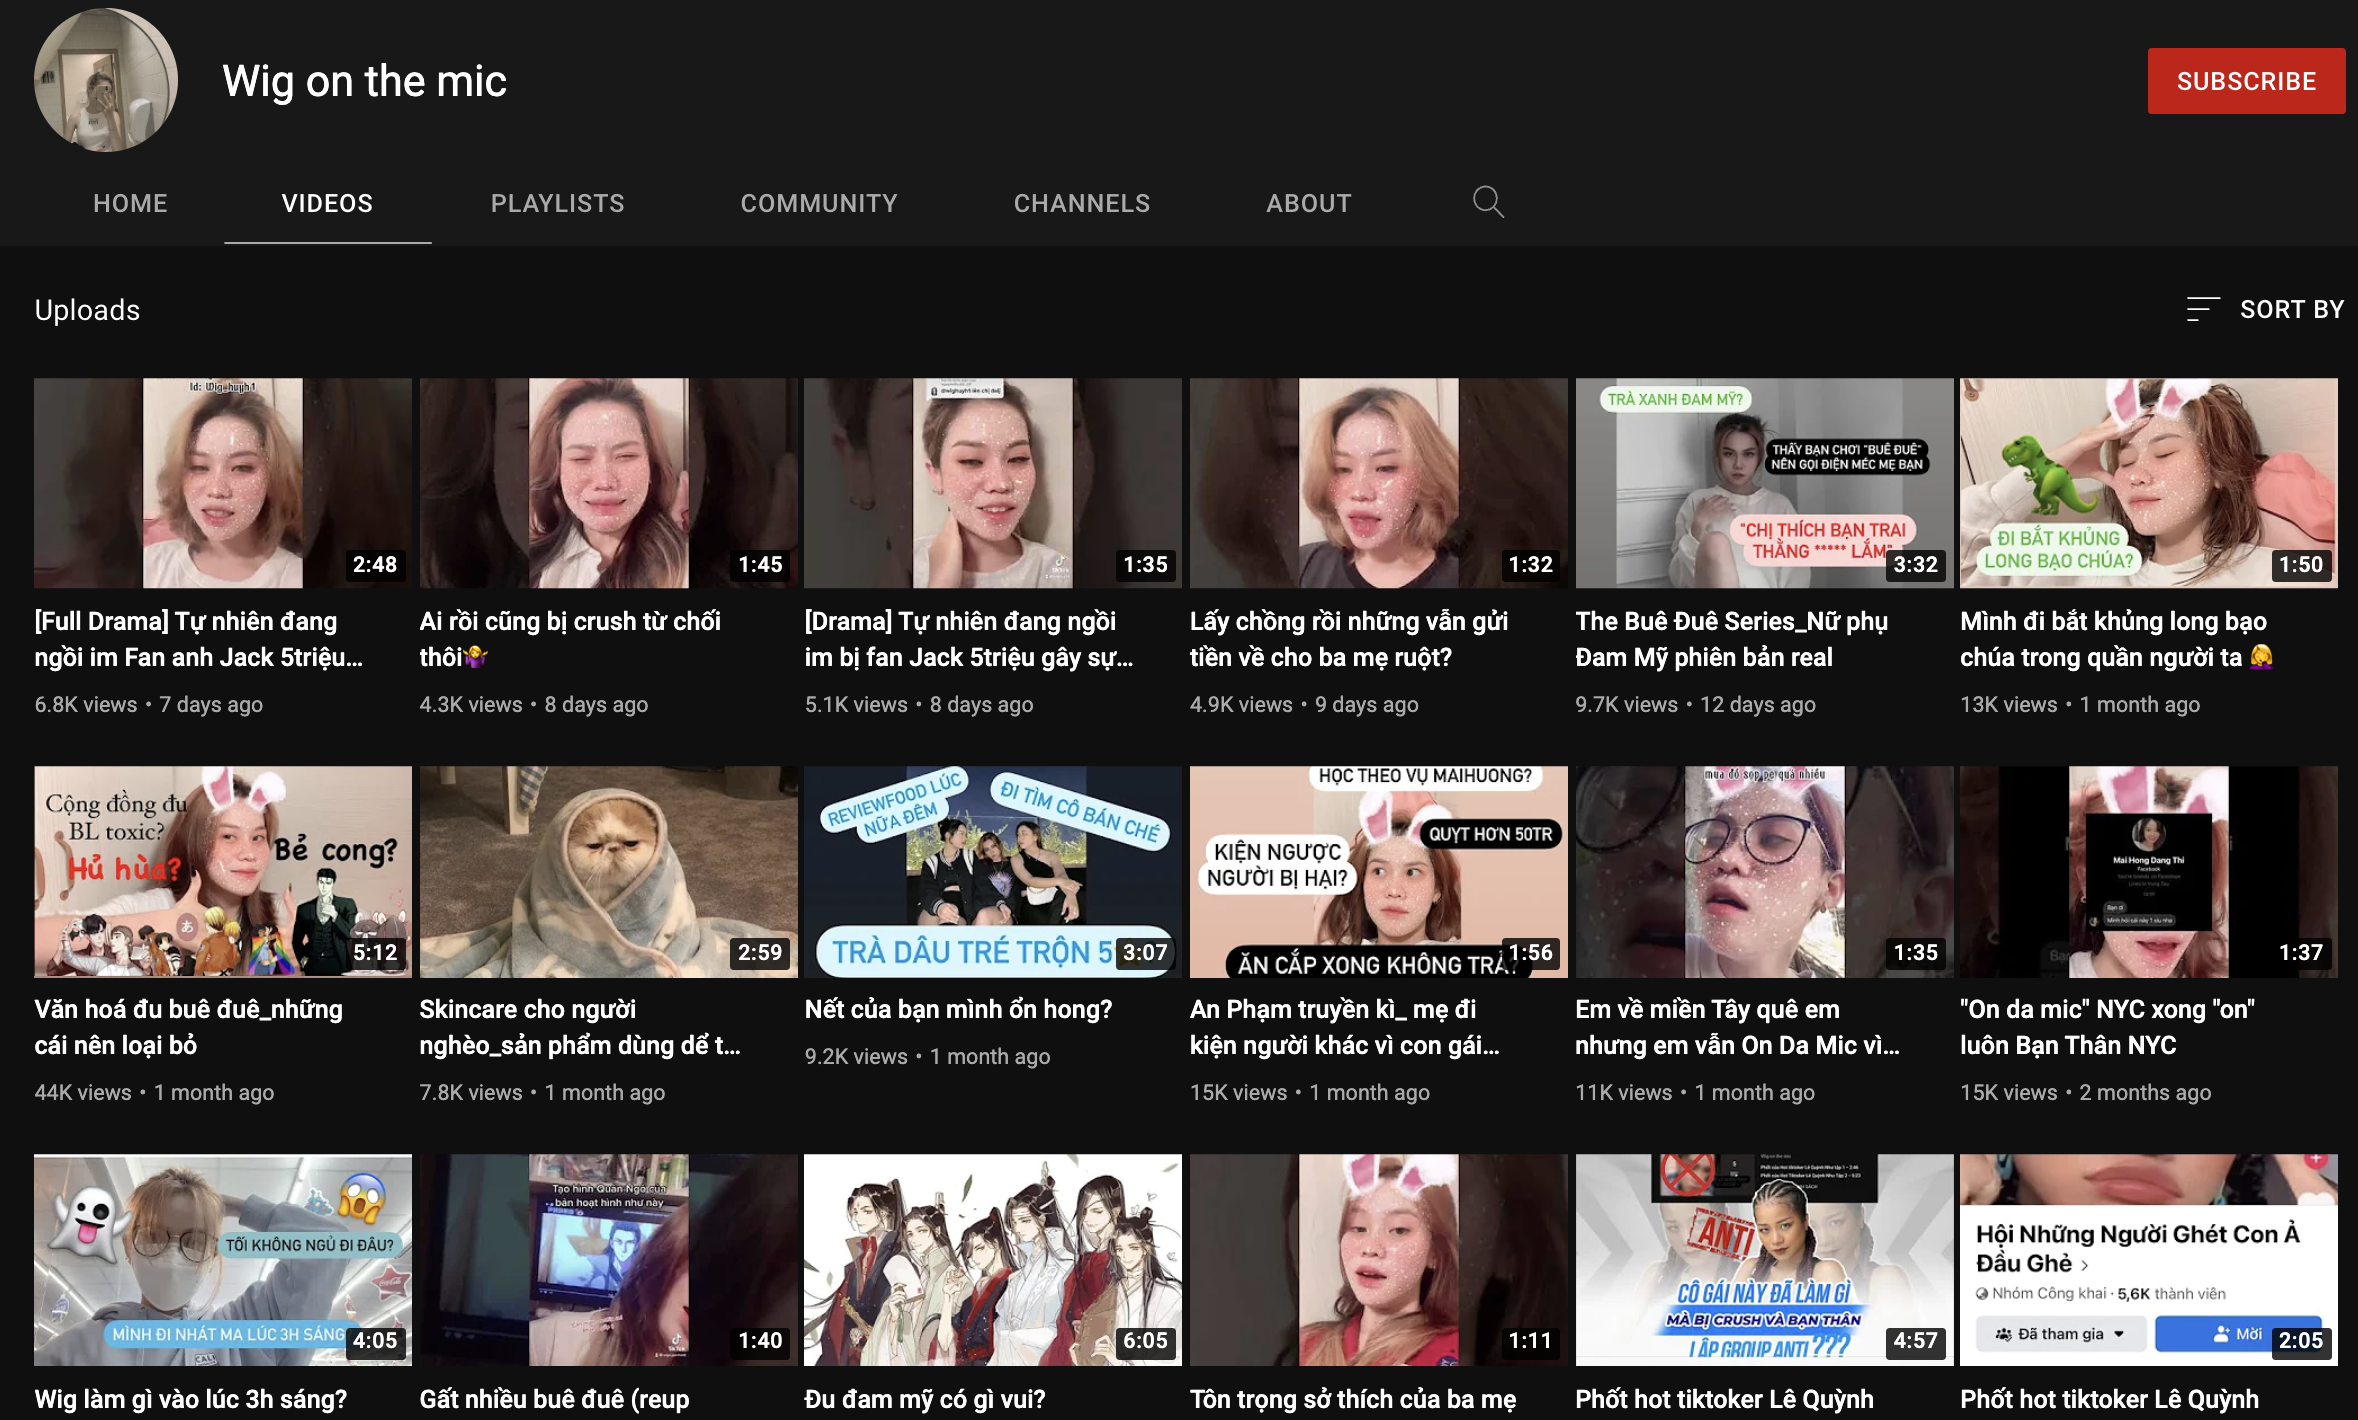Image resolution: width=2358 pixels, height=1420 pixels.
Task: Open the Sort By dropdown
Action: point(2265,309)
